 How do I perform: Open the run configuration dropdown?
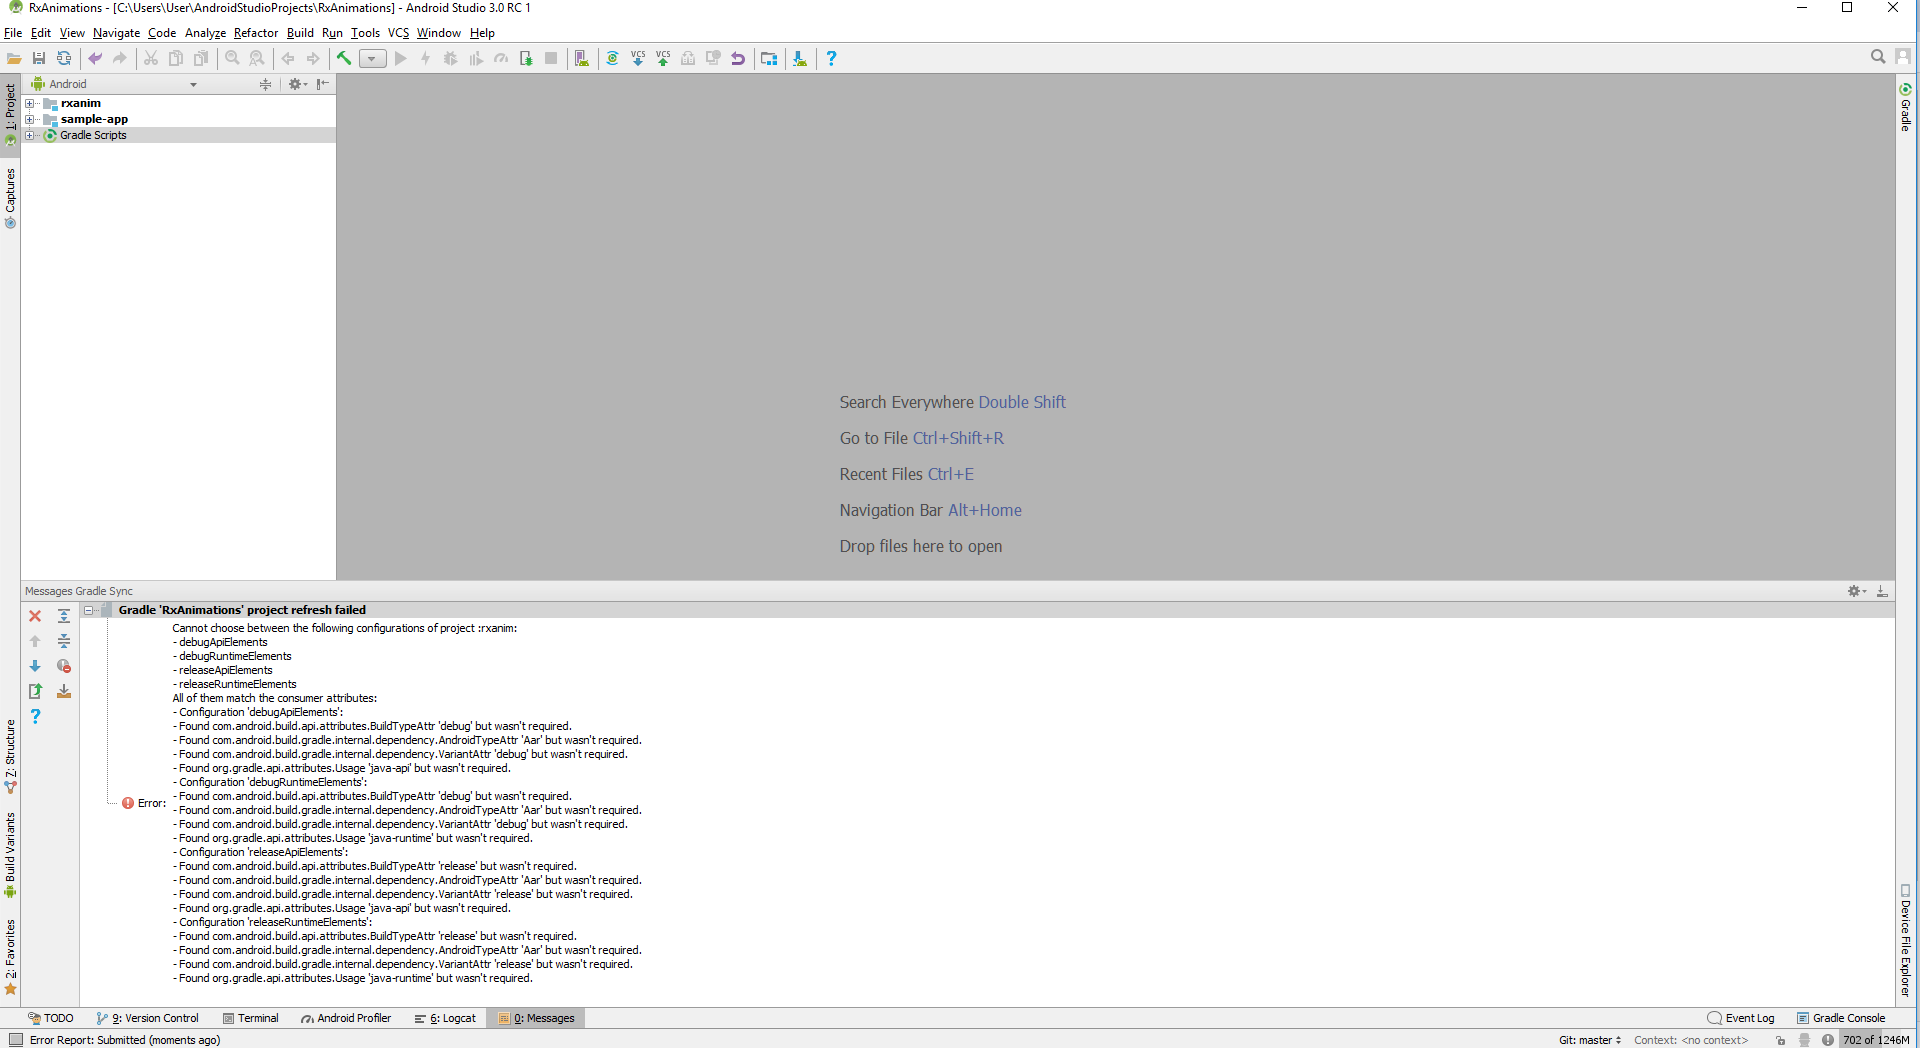coord(372,59)
